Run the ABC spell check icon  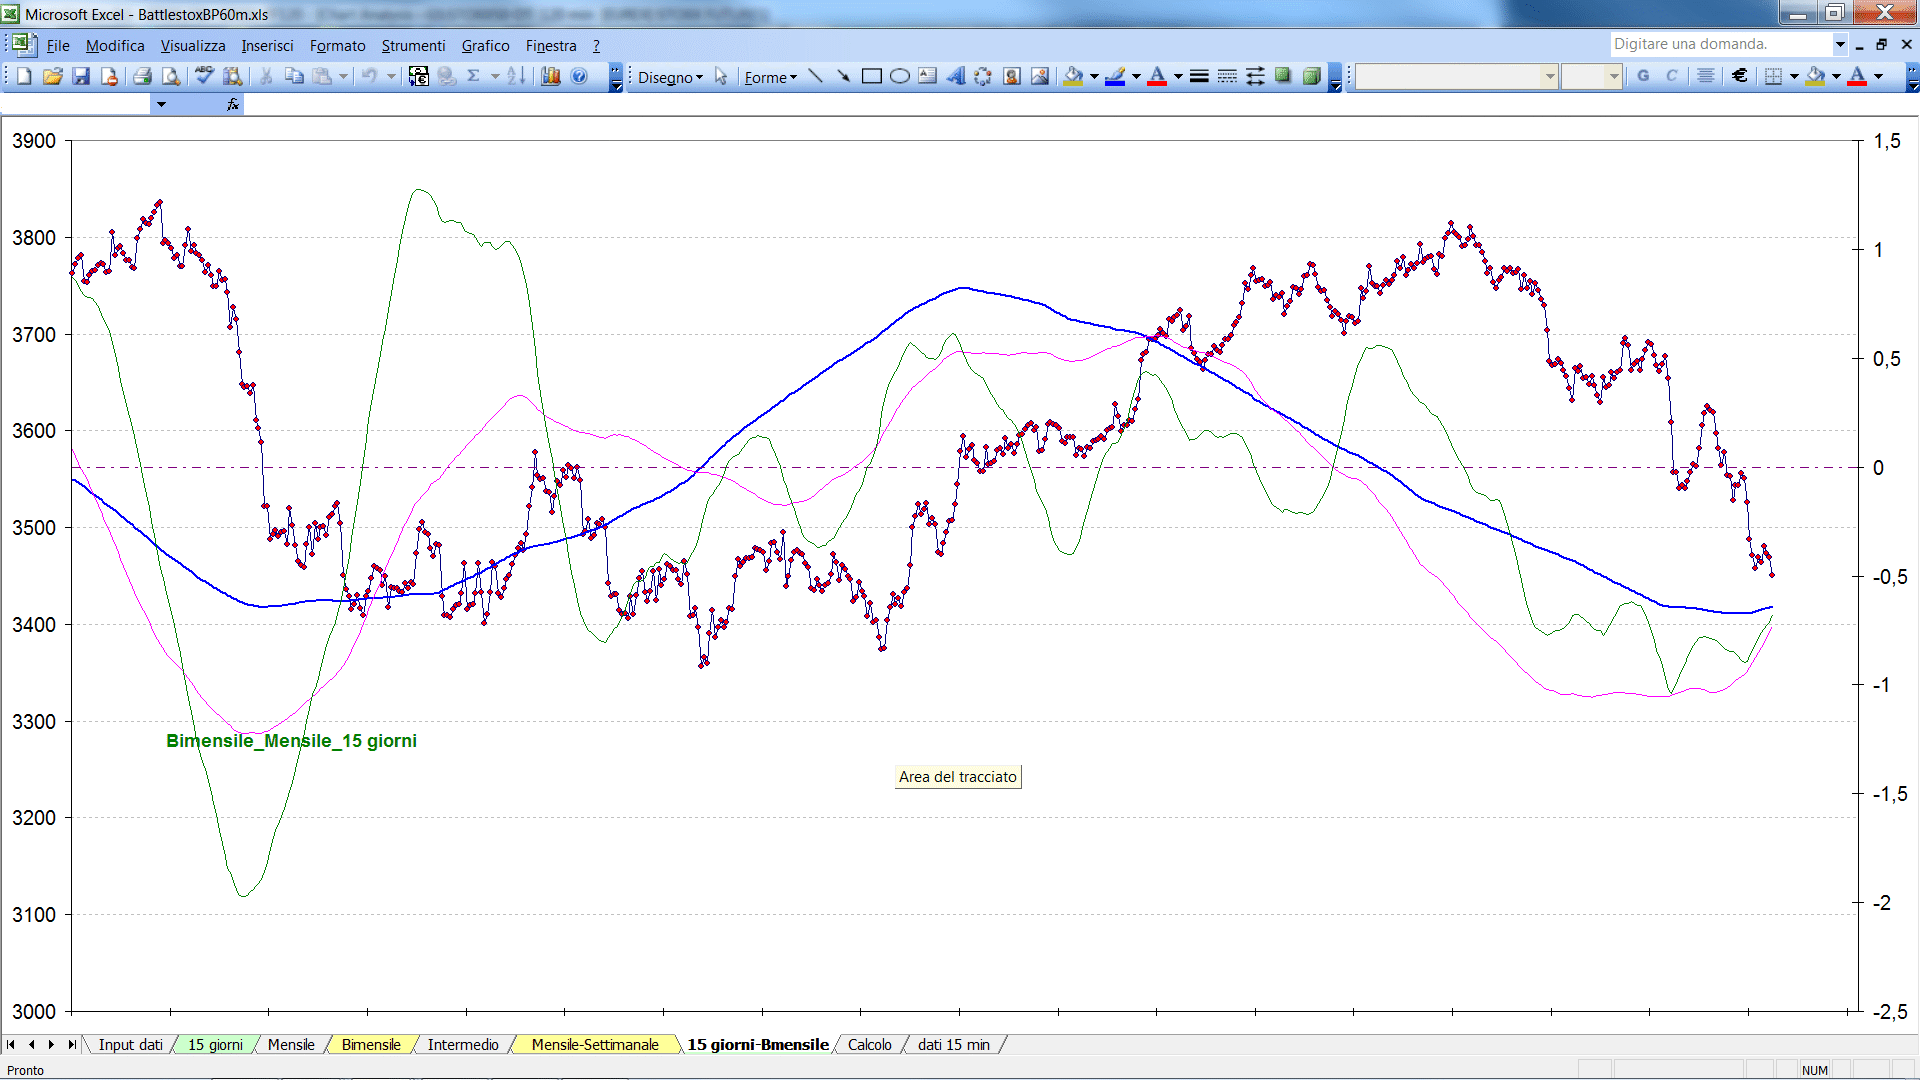pyautogui.click(x=204, y=76)
